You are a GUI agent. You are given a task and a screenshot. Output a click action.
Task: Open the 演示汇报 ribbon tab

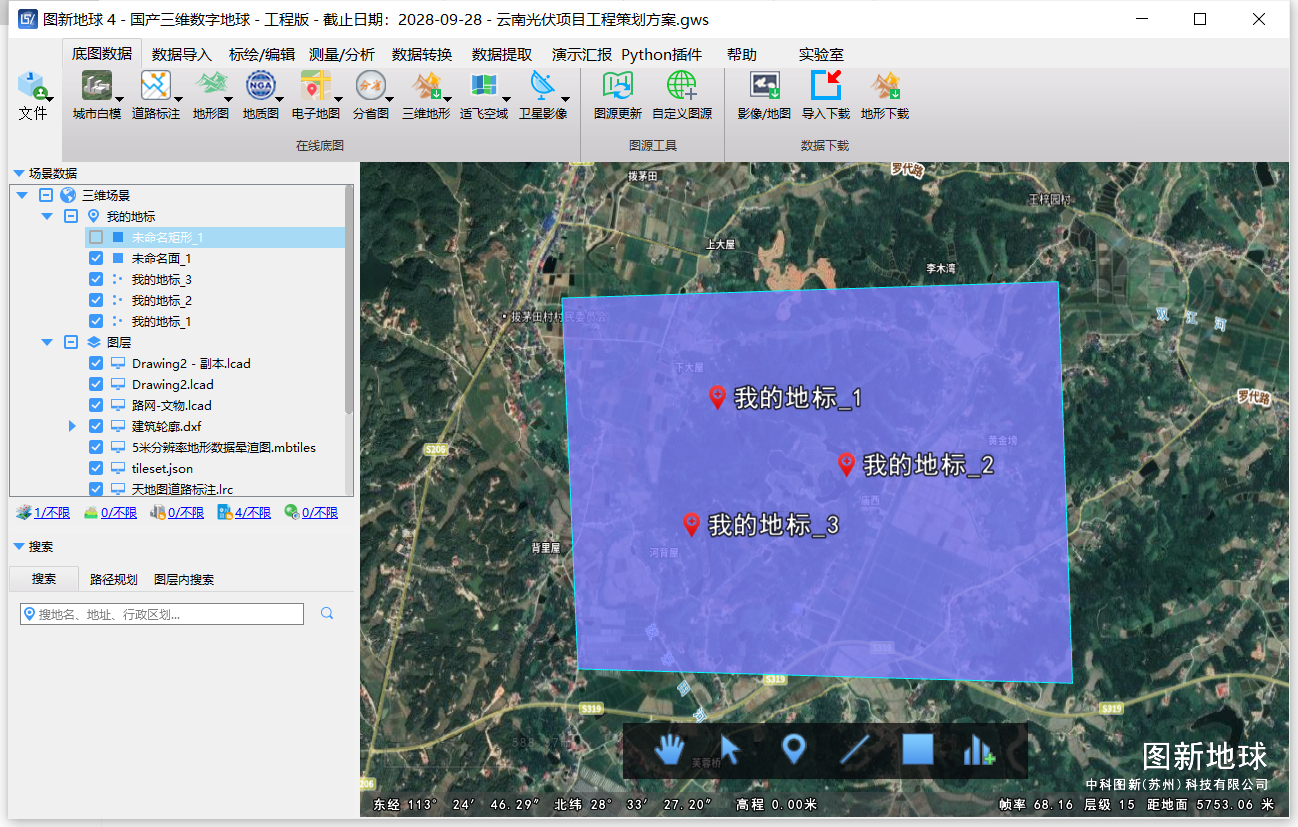tap(582, 55)
